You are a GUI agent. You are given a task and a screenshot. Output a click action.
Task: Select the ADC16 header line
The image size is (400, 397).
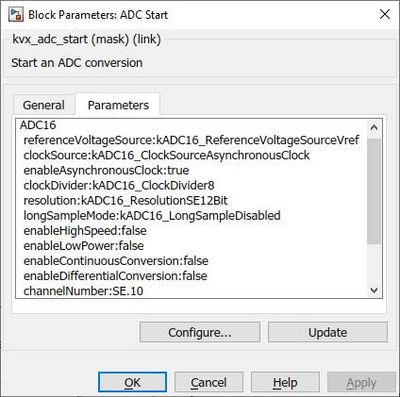pyautogui.click(x=38, y=125)
